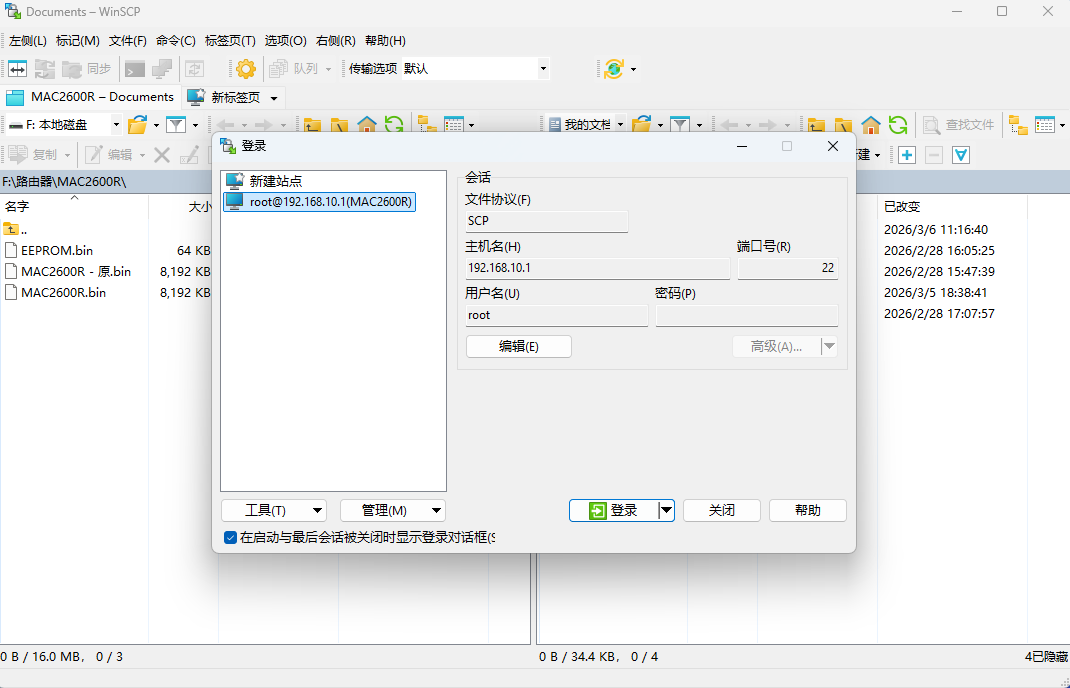Expand the 登录 button dropdown arrow

point(667,510)
